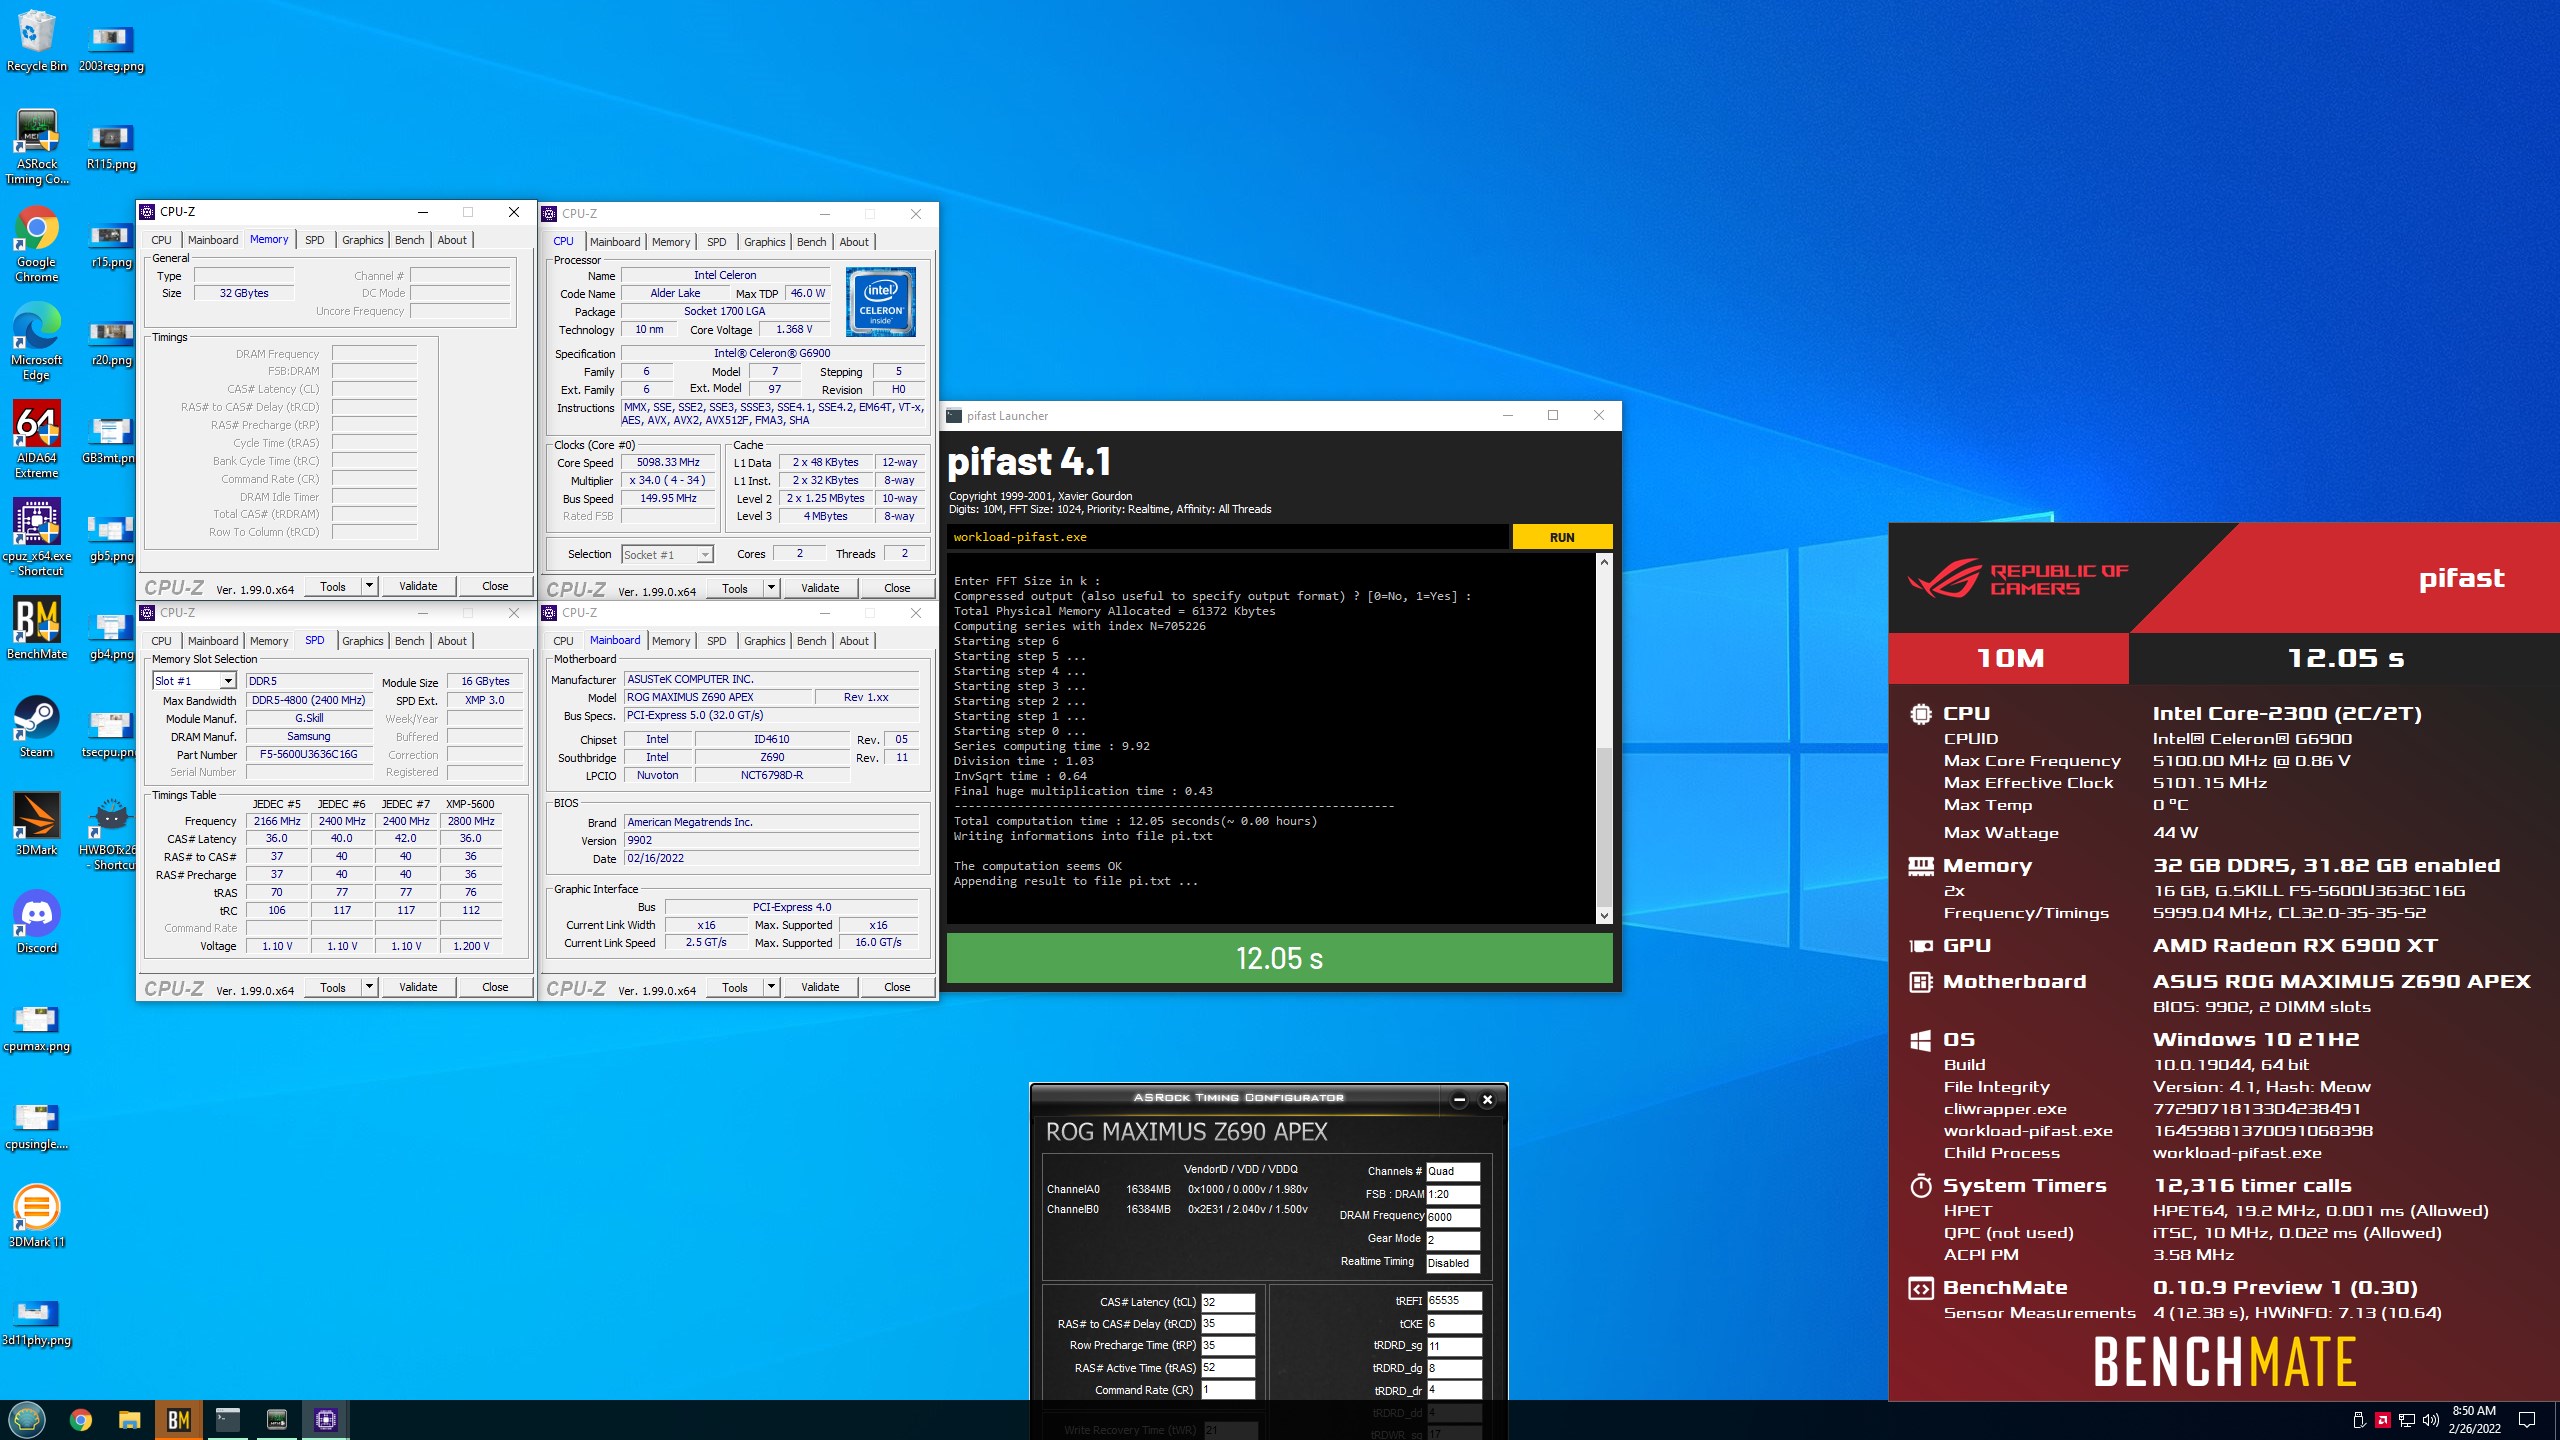Open Tools dropdown arrow in CPU-Z SPD window
This screenshot has width=2560, height=1440.
(369, 987)
